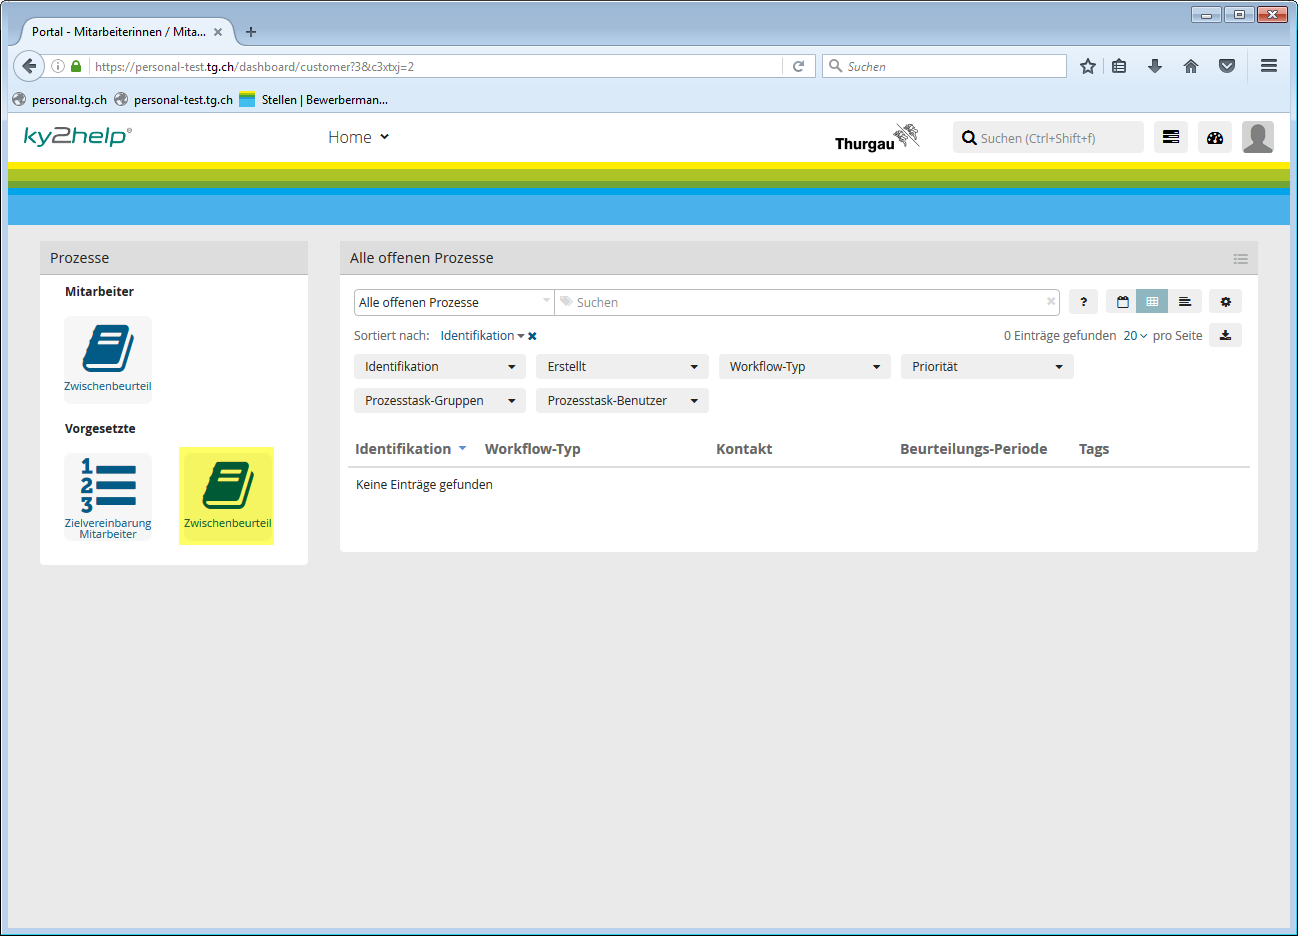The width and height of the screenshot is (1298, 936).
Task: Click the Thurgau logo
Action: (877, 138)
